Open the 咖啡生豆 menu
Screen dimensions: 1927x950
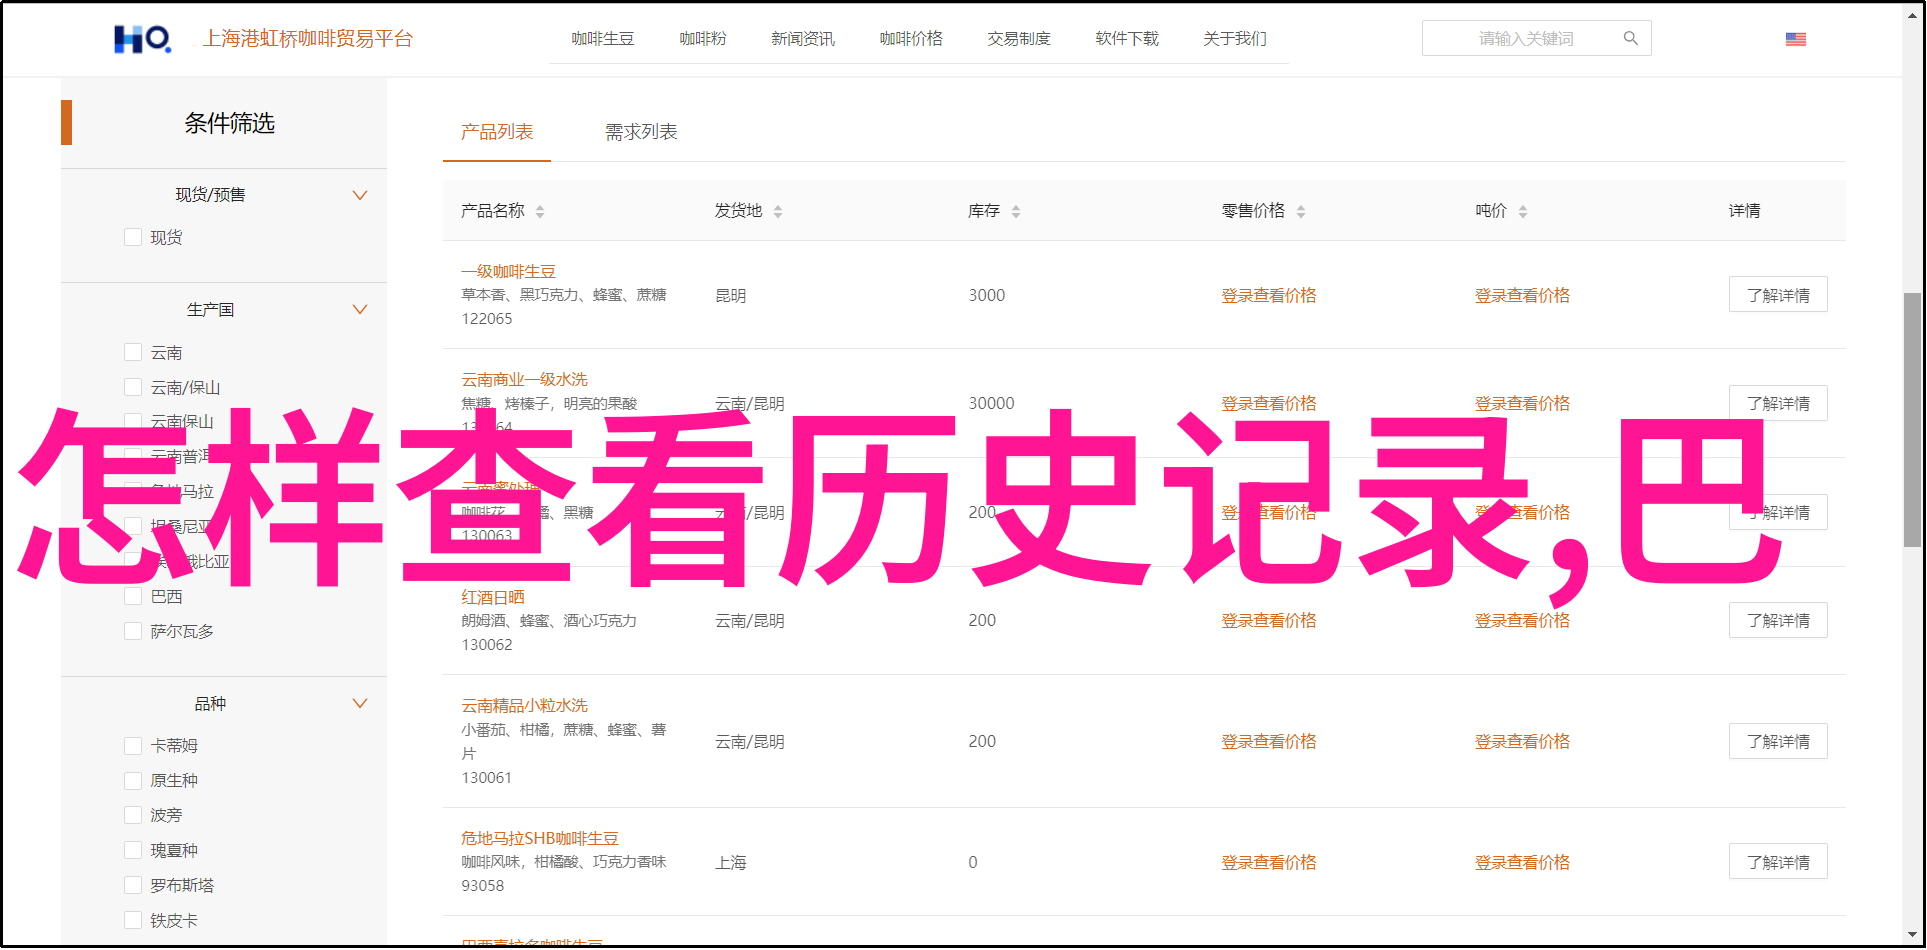pos(603,38)
